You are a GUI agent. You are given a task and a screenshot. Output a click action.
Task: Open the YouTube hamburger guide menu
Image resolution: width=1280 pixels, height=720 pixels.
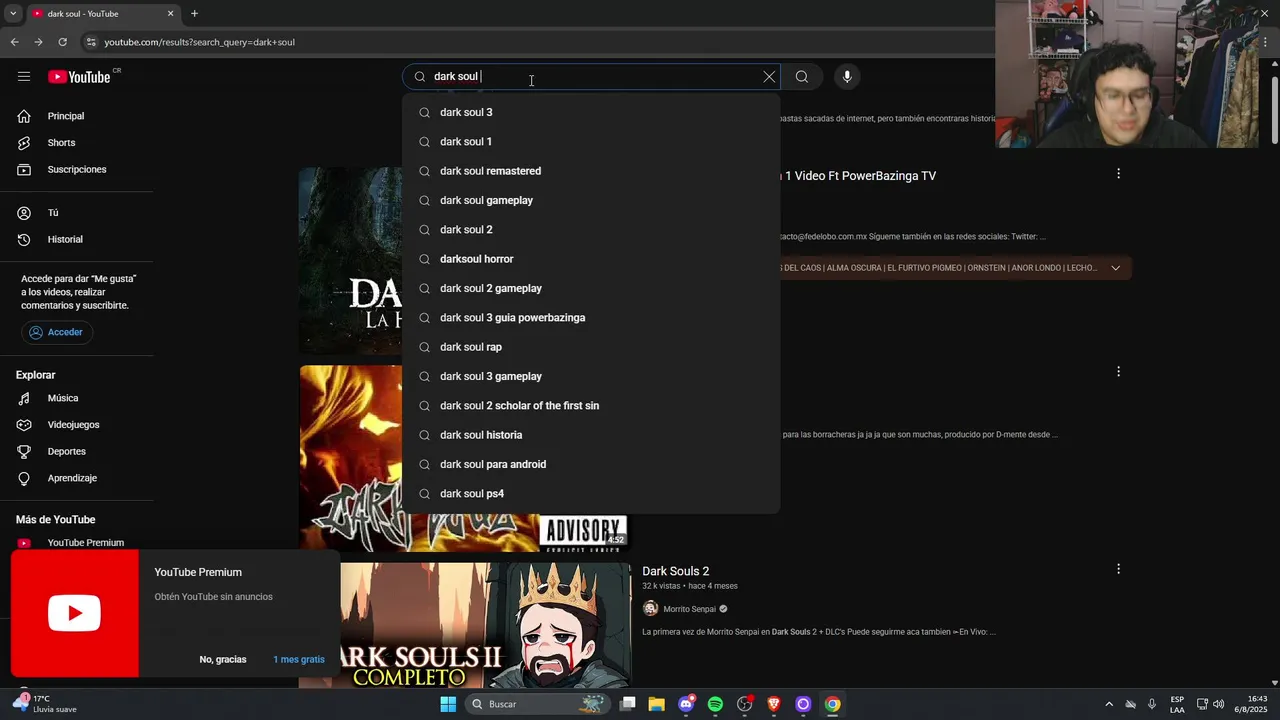tap(24, 77)
